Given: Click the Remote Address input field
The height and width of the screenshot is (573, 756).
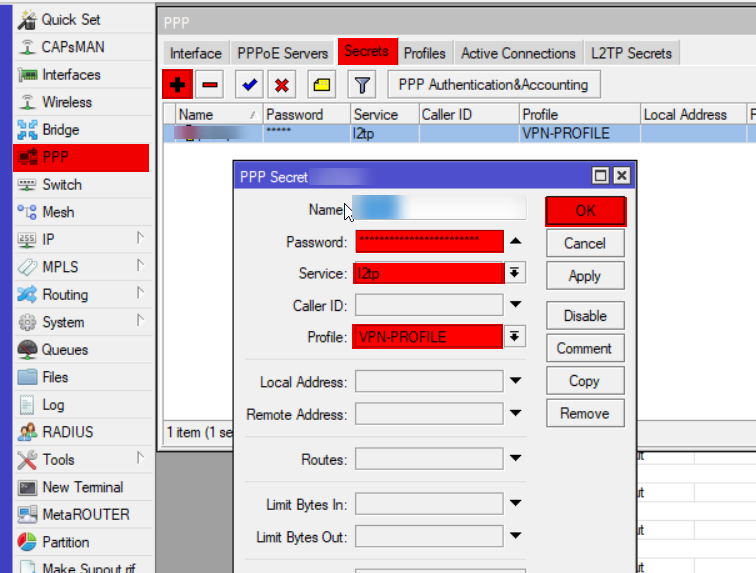Looking at the screenshot, I should [x=429, y=414].
